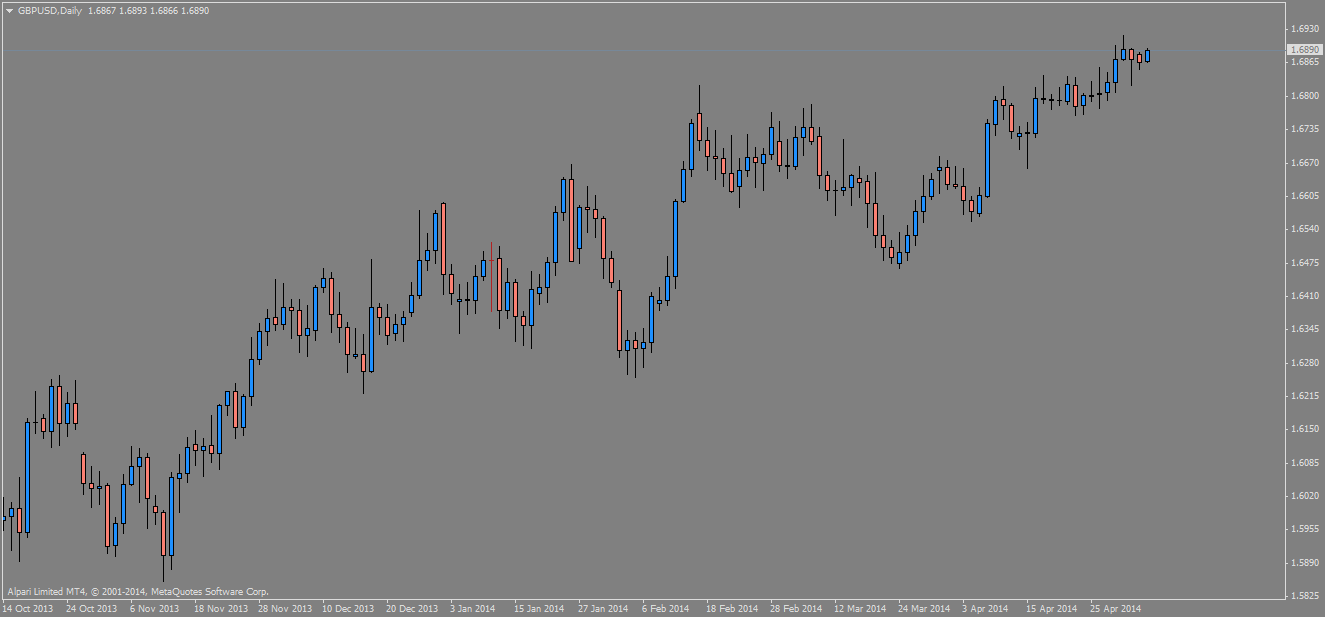Image resolution: width=1325 pixels, height=617 pixels.
Task: Click the 1.6215 price axis label
Action: (1303, 396)
